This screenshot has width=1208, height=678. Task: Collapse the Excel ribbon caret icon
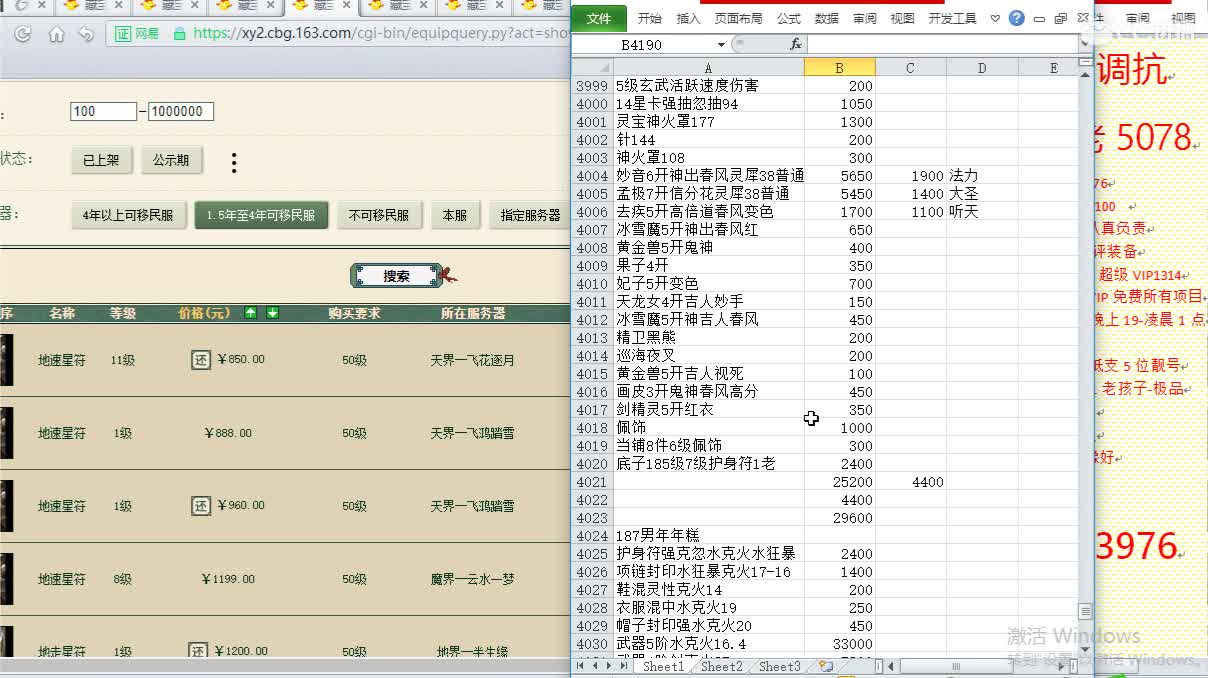coord(996,18)
